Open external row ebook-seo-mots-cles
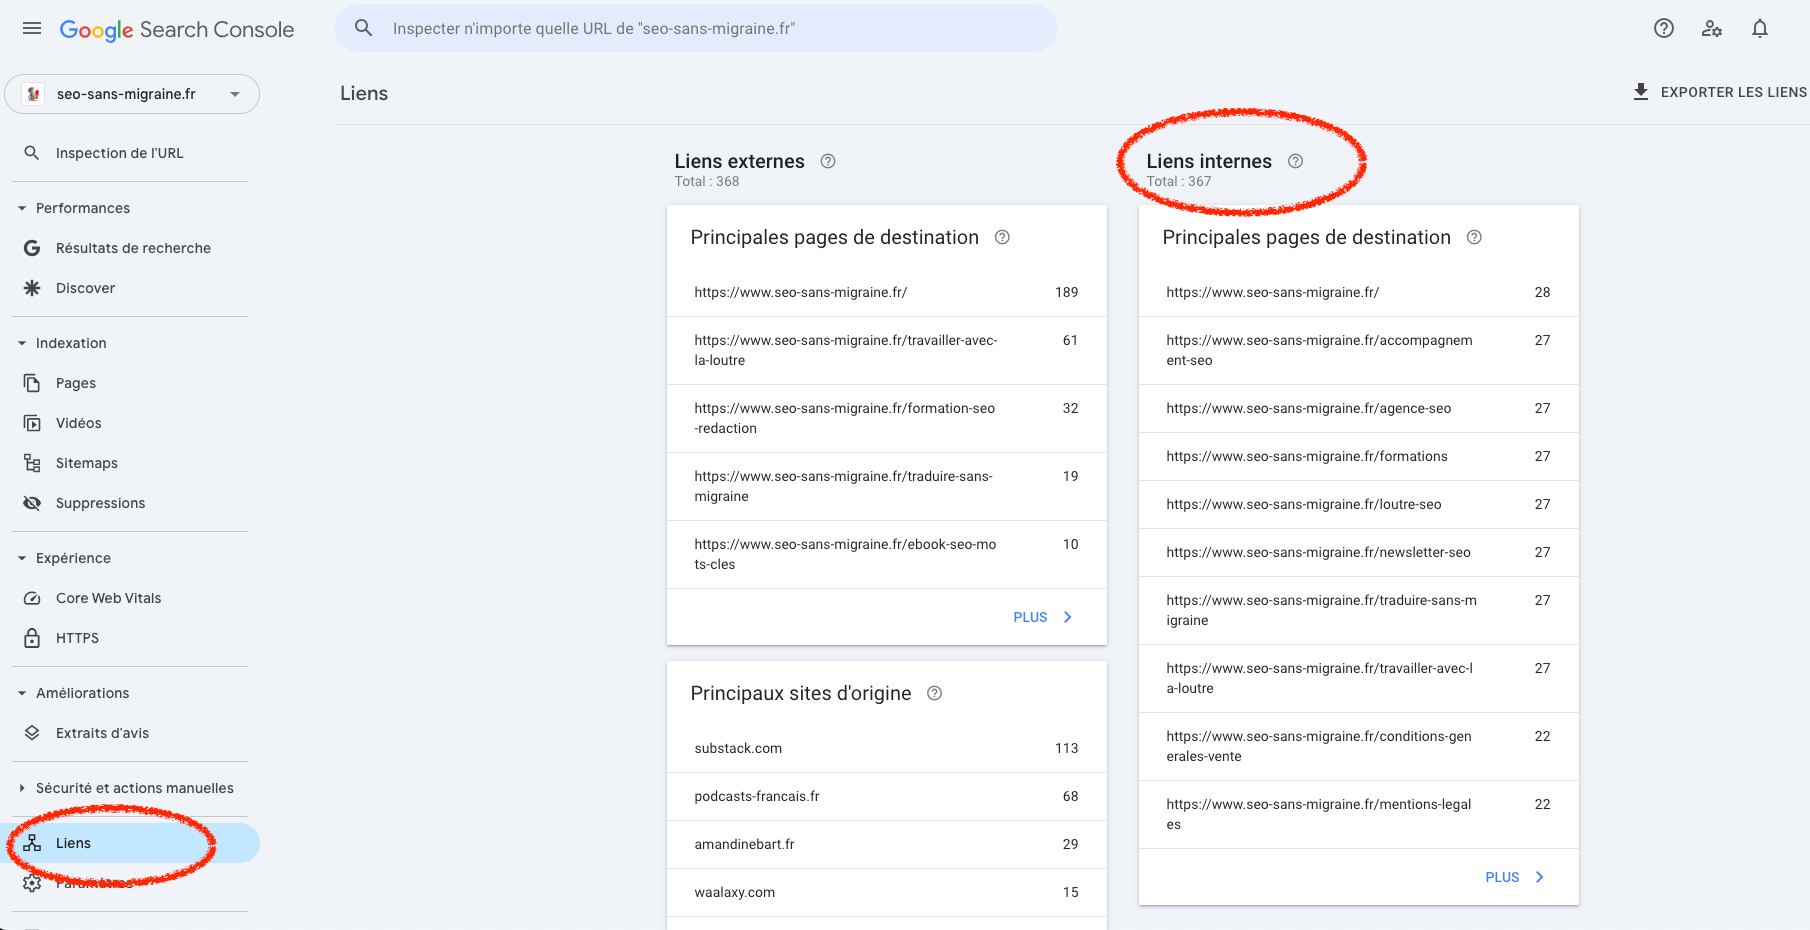Image resolution: width=1810 pixels, height=930 pixels. pyautogui.click(x=887, y=554)
